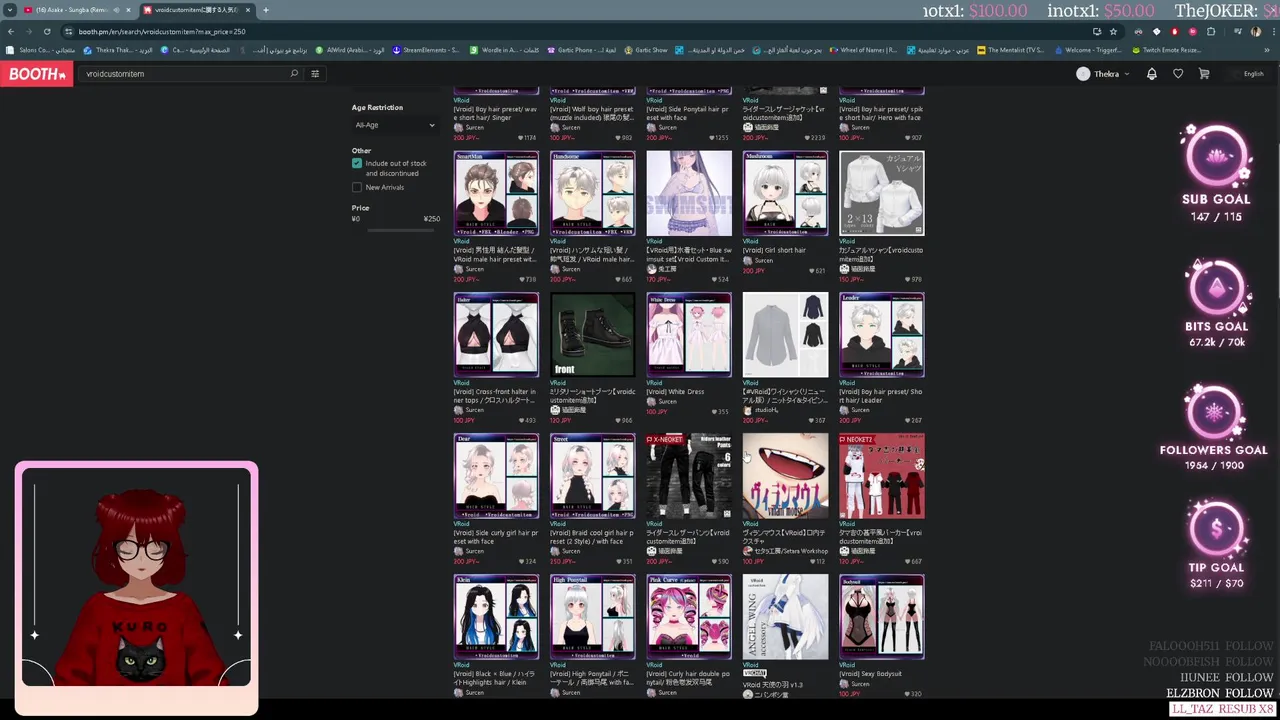Open [Vroid] Cross-front halter inner tops link
The image size is (1280, 720).
[495, 396]
